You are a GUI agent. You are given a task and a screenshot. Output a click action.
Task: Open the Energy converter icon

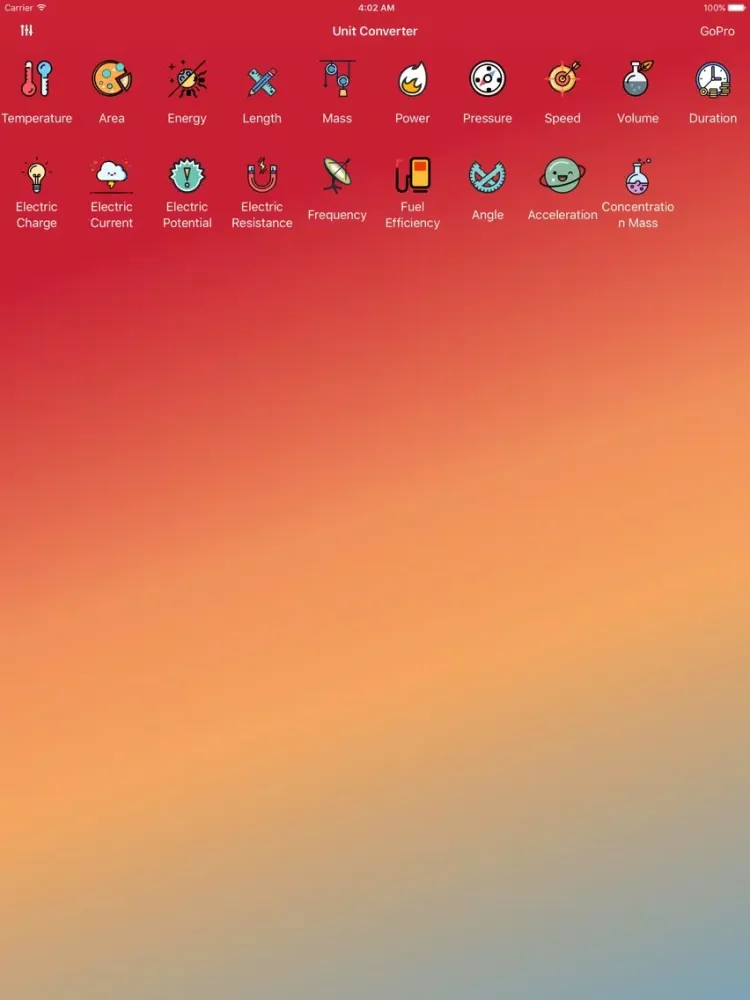pos(187,79)
